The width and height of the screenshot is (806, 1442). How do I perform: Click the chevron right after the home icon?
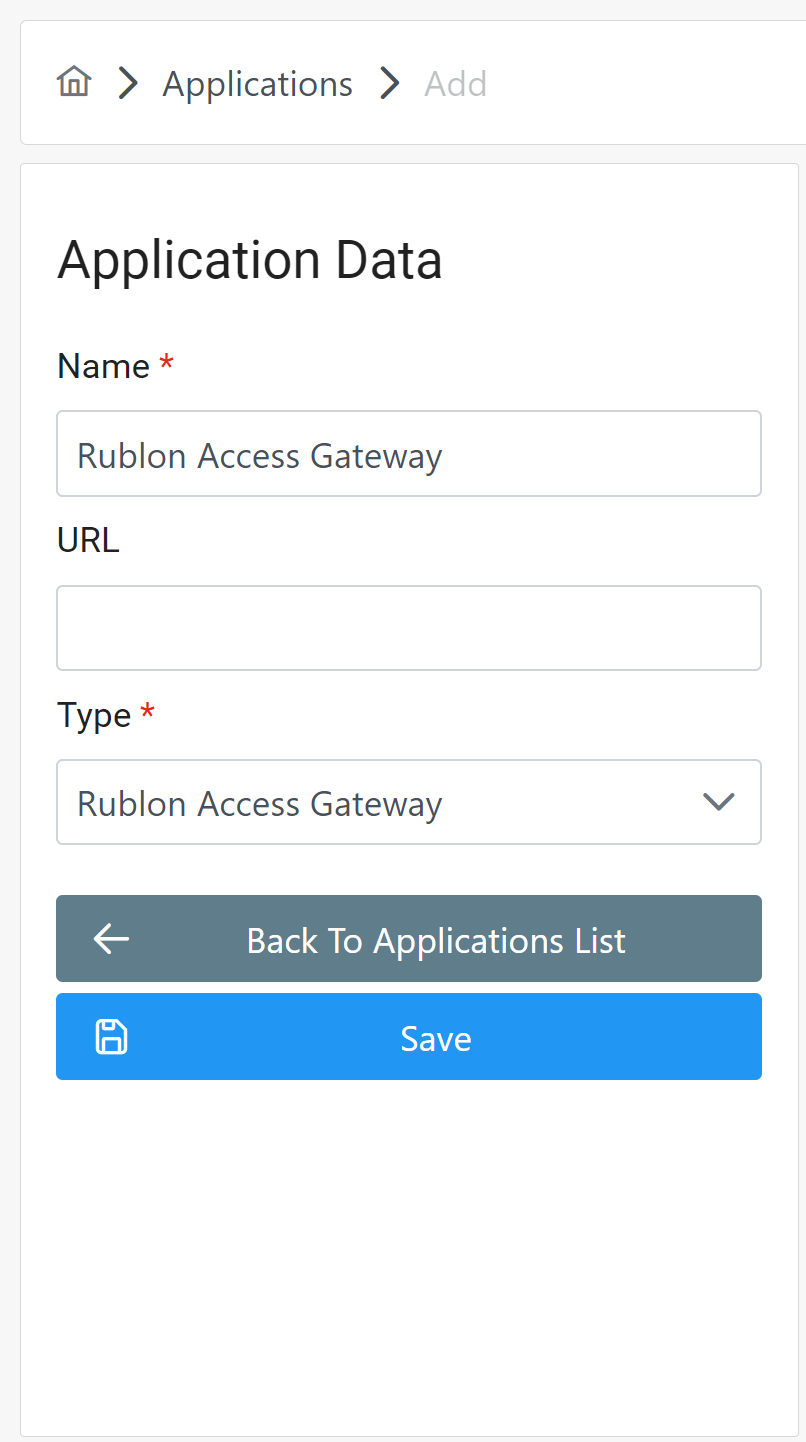[127, 83]
